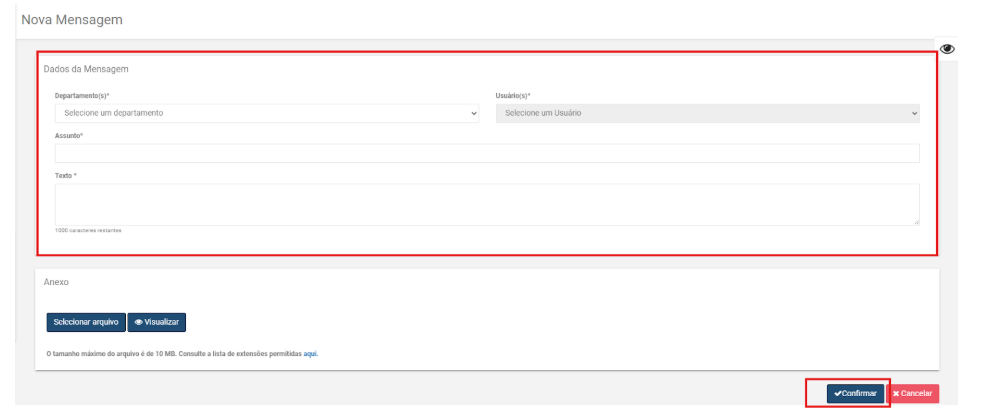Click the eye icon at top right
987x414 pixels.
[947, 49]
